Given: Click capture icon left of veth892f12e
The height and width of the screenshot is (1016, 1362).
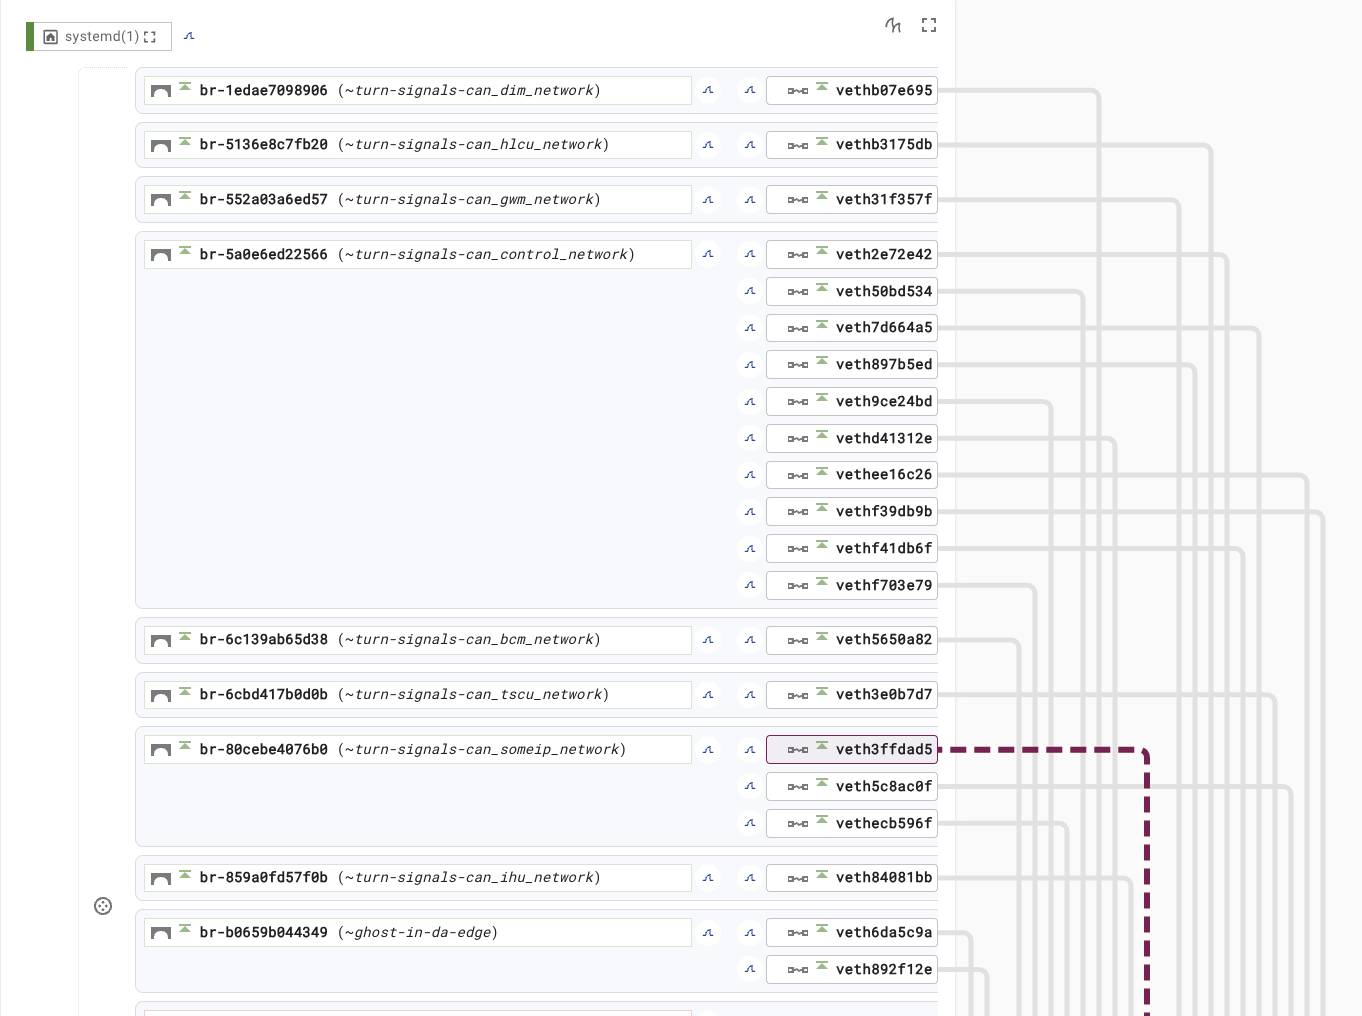Looking at the screenshot, I should point(750,970).
